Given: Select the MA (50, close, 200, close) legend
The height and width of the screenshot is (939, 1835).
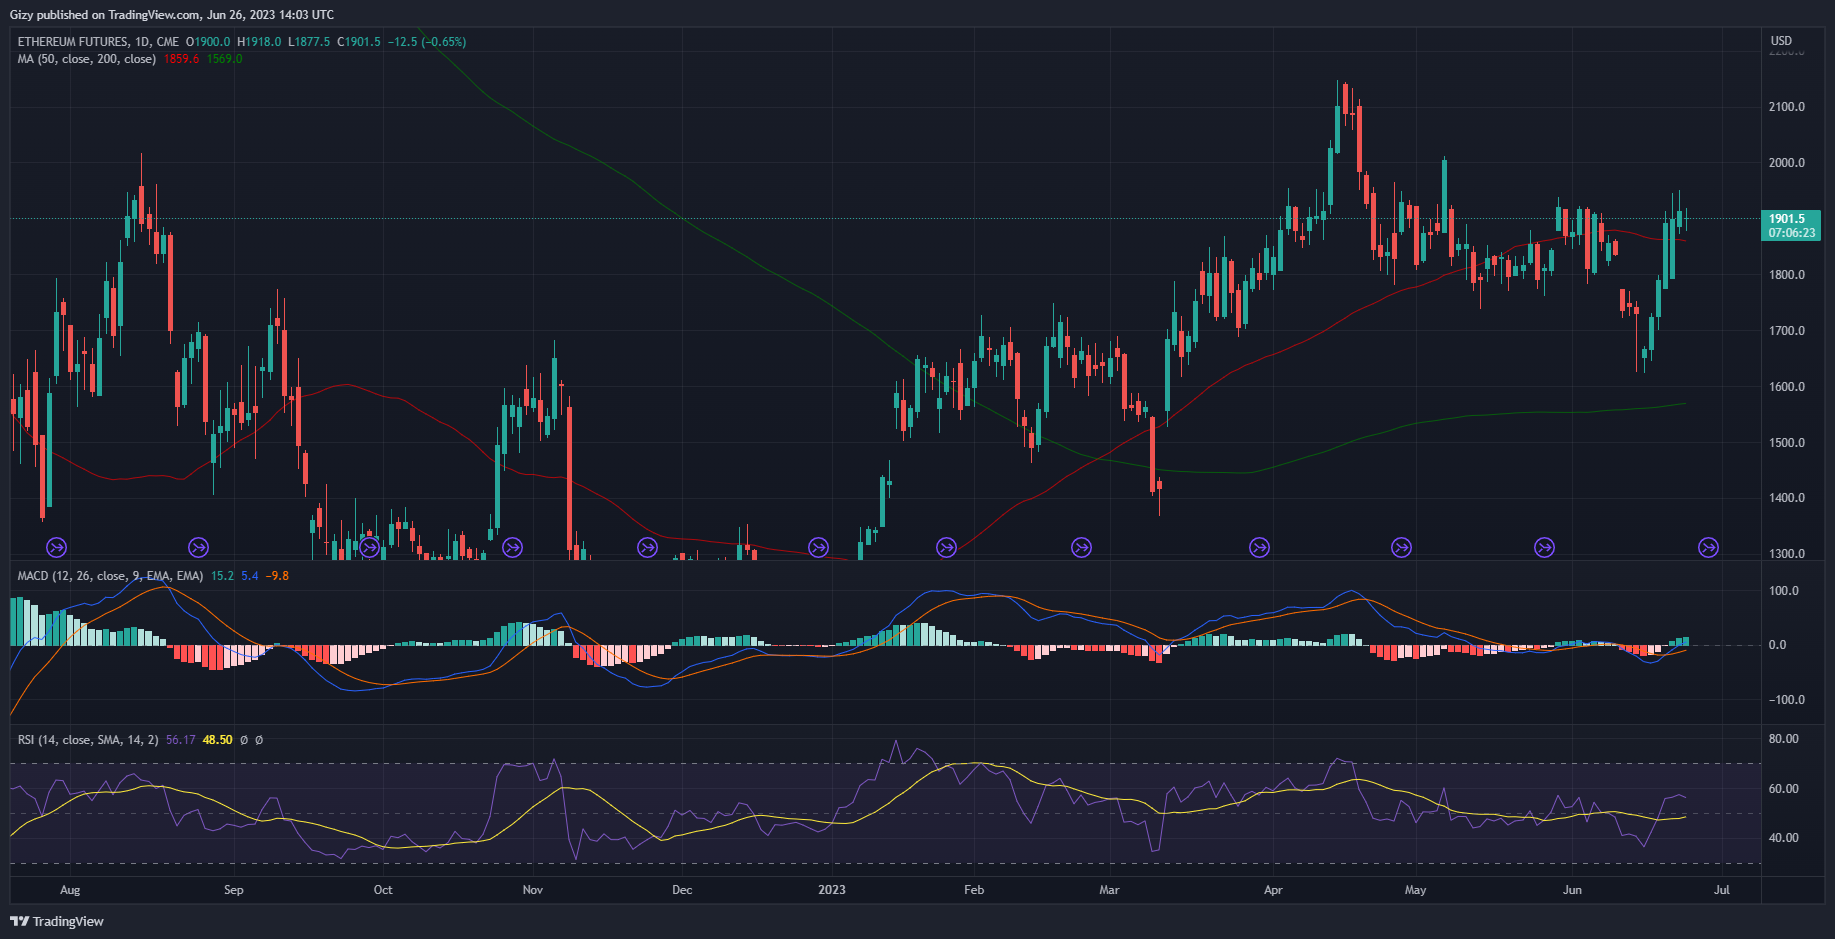Looking at the screenshot, I should pos(87,59).
